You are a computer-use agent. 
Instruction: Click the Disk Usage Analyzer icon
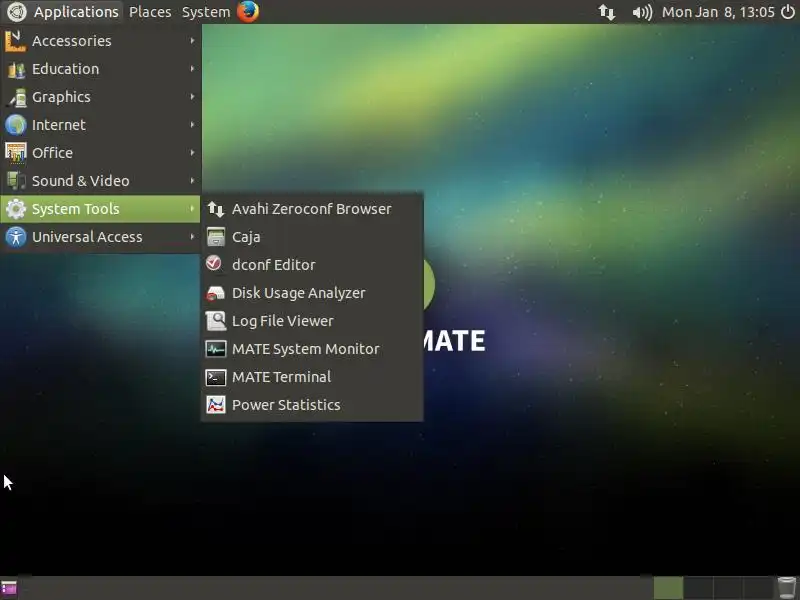(216, 293)
